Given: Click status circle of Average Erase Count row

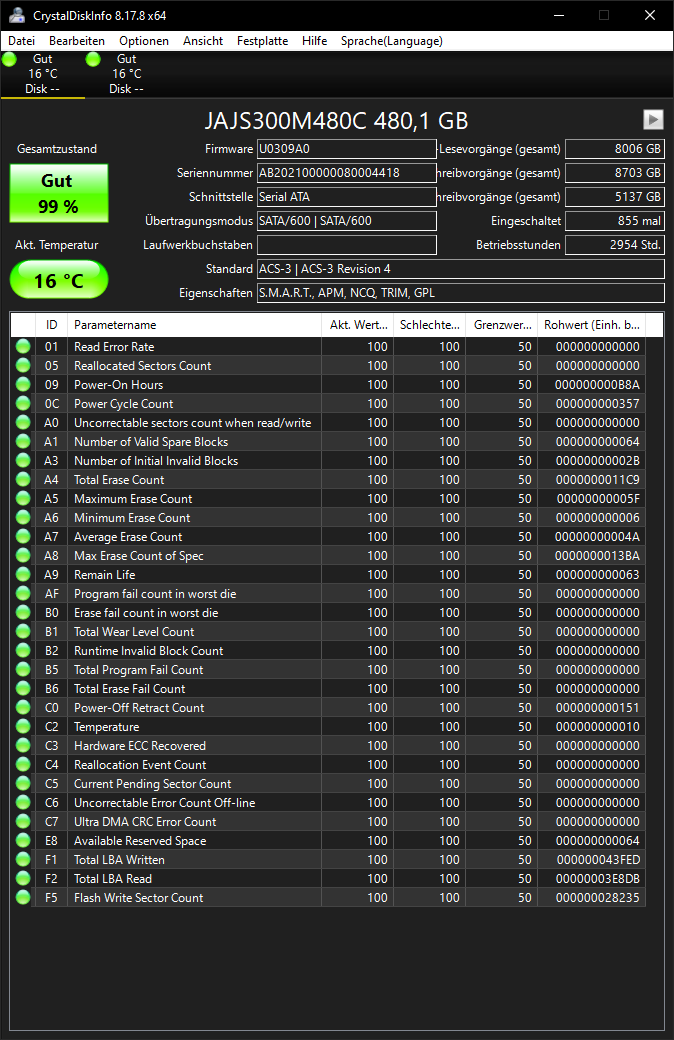Looking at the screenshot, I should (x=23, y=537).
